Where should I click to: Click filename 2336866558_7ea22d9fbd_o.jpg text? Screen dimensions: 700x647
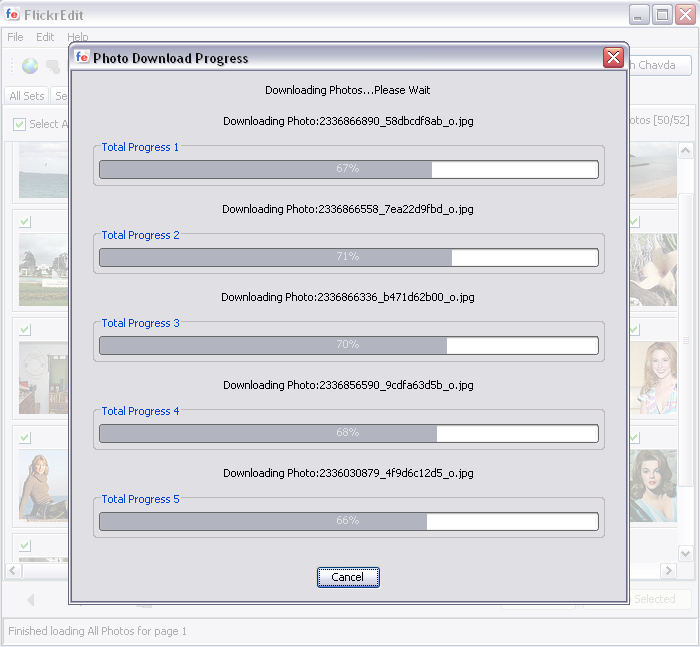coord(396,209)
